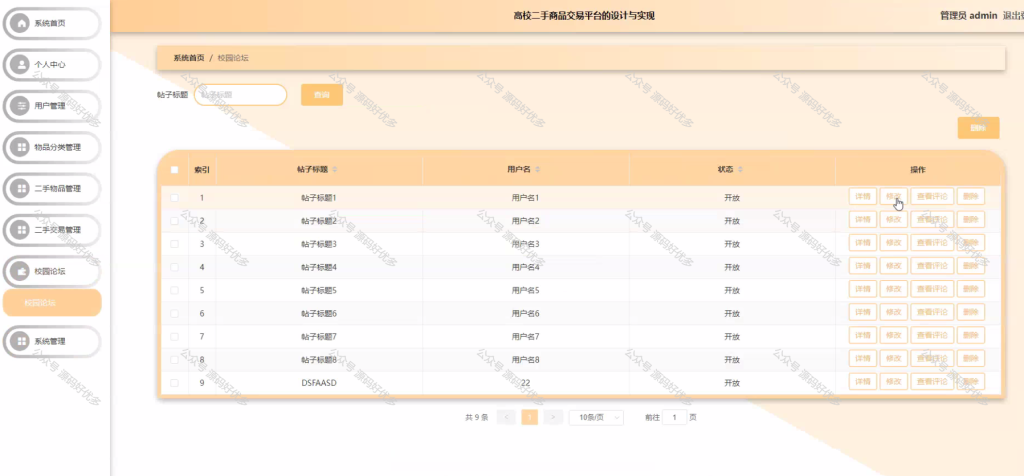Image resolution: width=1024 pixels, height=476 pixels.
Task: Sort by 状态 column arrows
Action: click(741, 170)
